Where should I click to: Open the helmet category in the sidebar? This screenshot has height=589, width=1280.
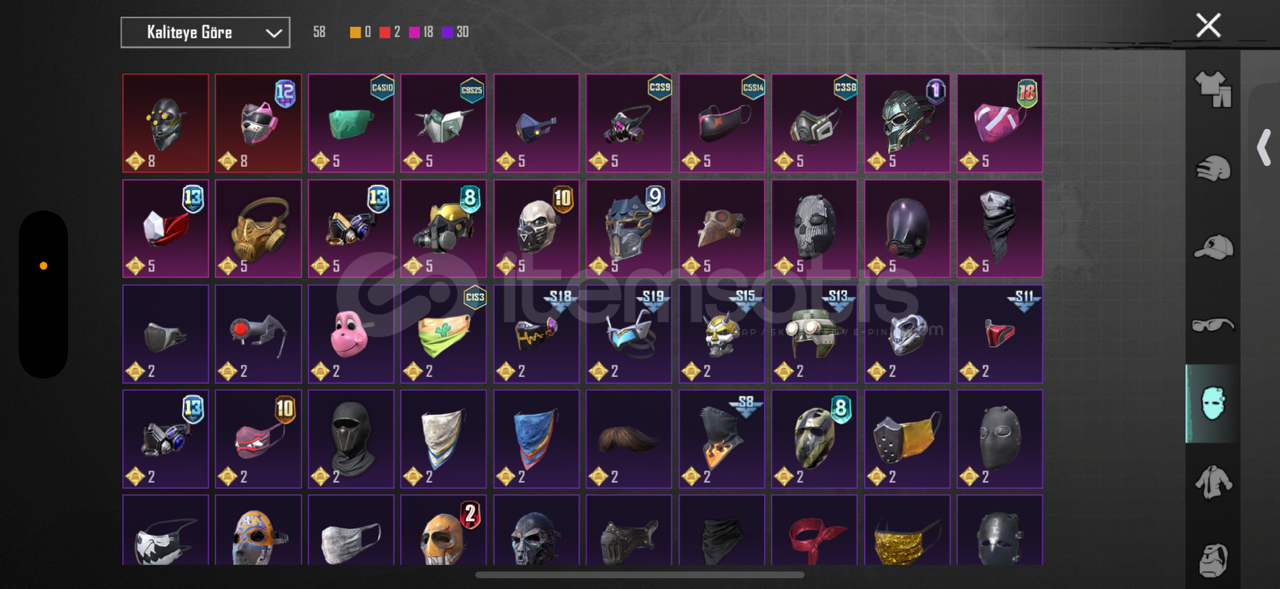[1212, 168]
